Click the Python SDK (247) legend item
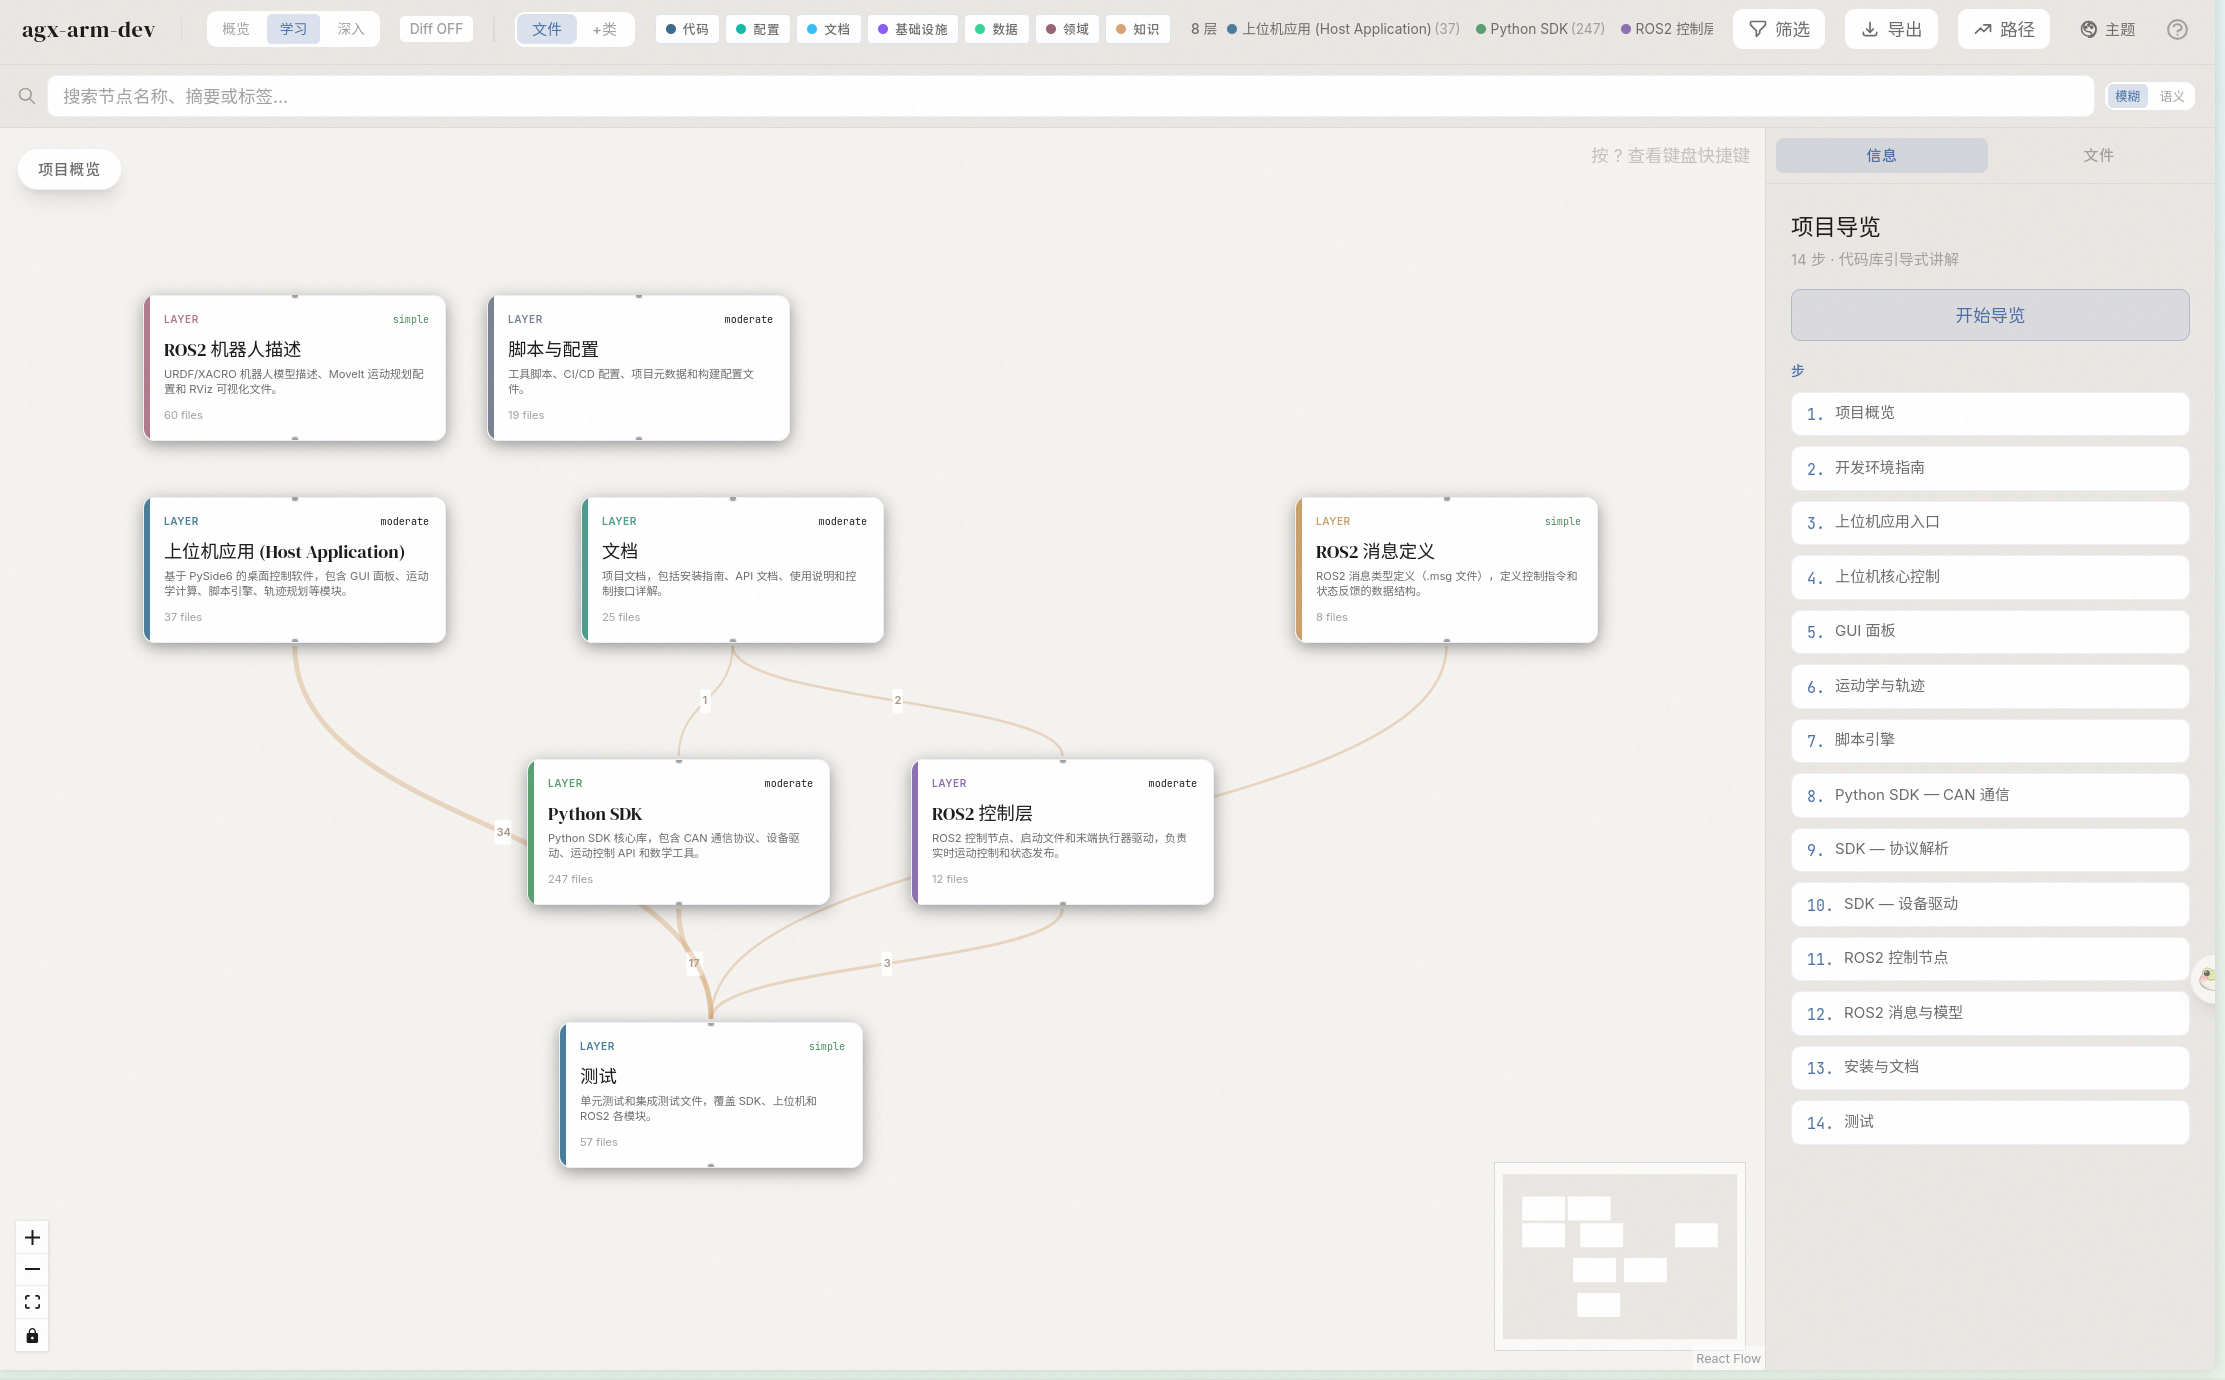Viewport: 2225px width, 1380px height. coord(1540,29)
